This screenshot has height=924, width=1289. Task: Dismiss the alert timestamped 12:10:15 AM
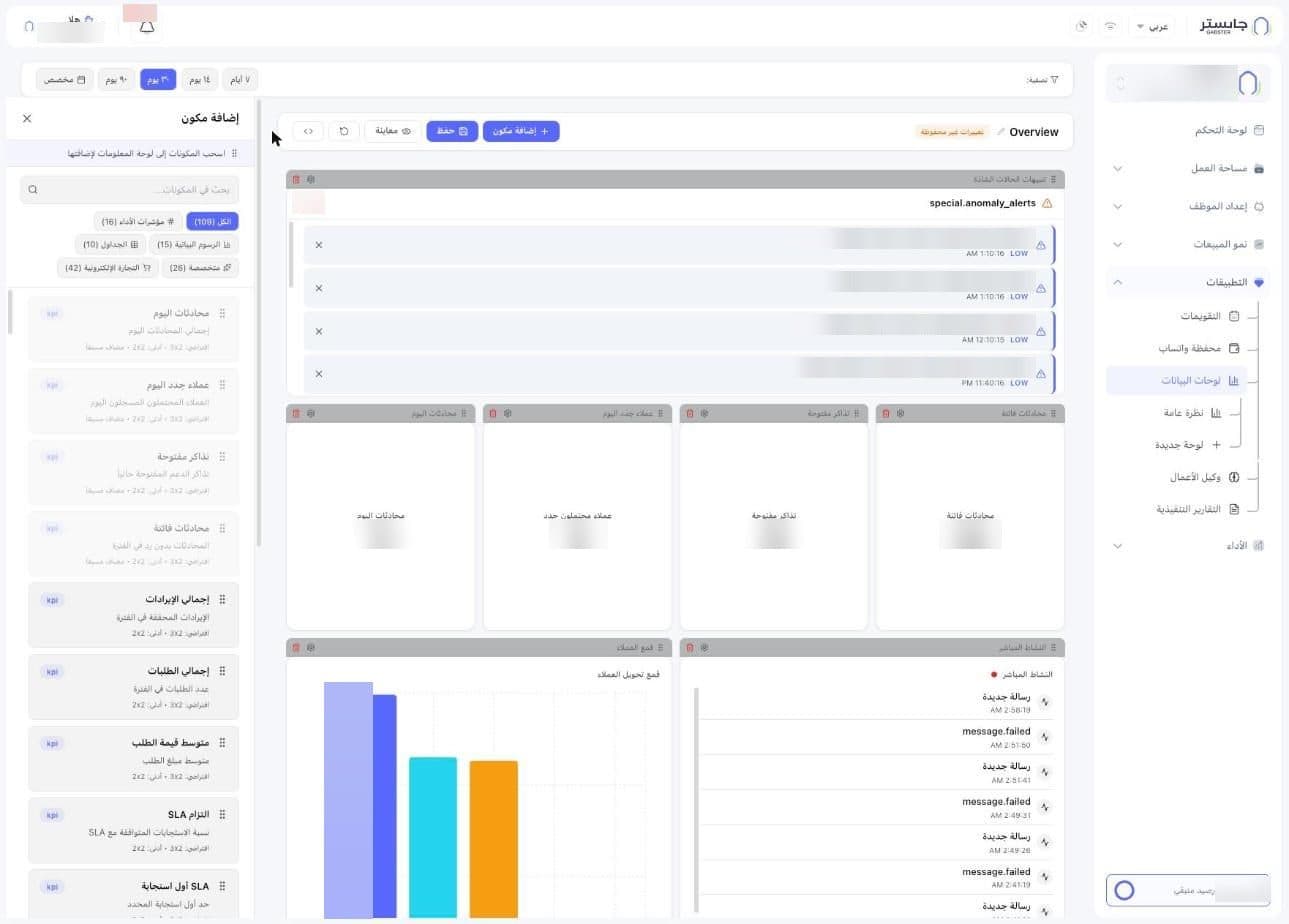pos(319,331)
